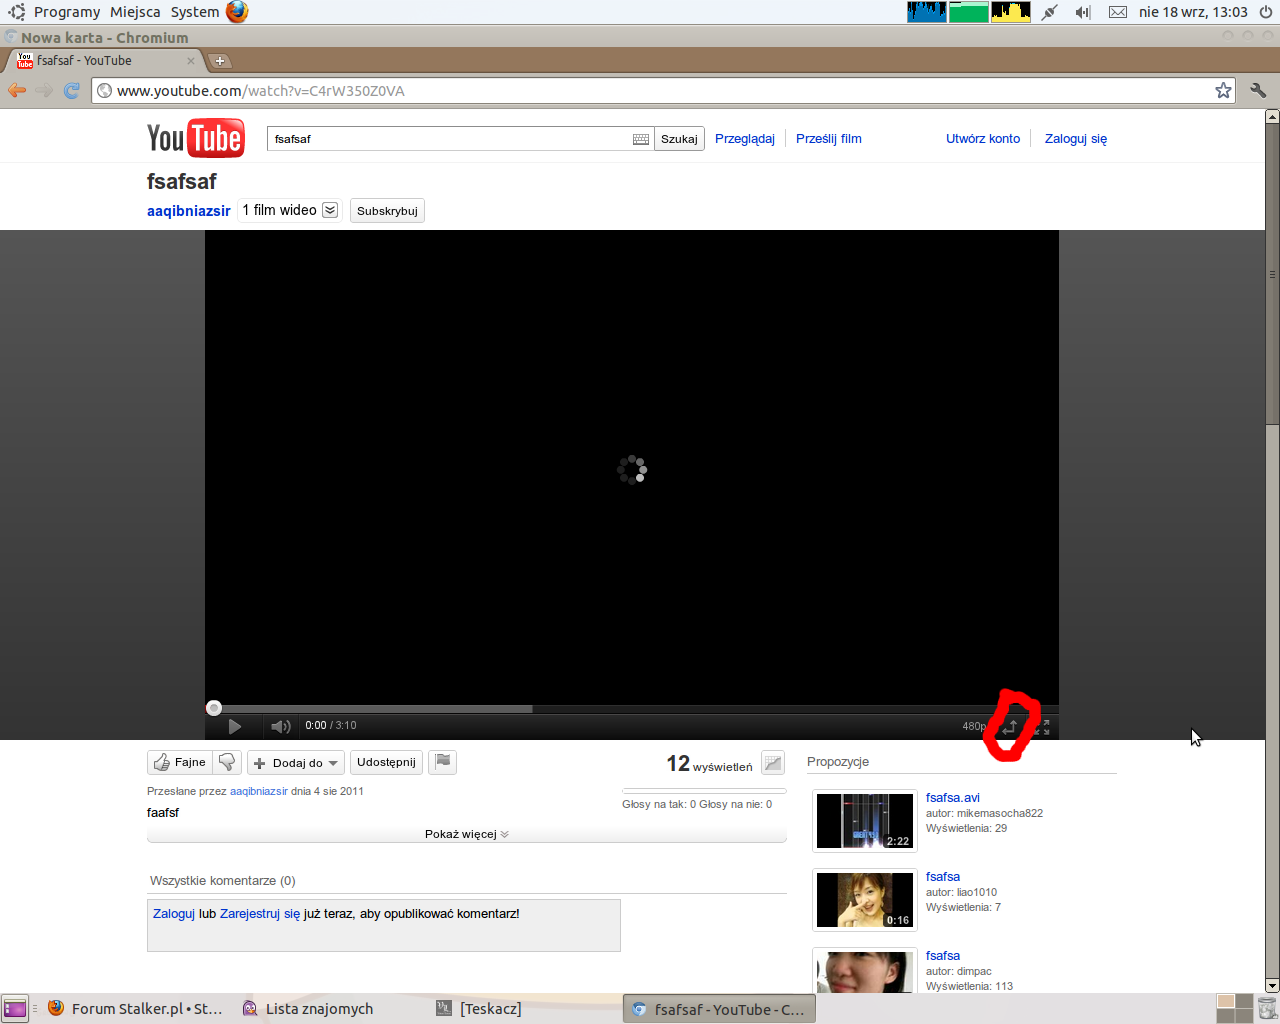Click the network connection icon in panel
The width and height of the screenshot is (1280, 1024).
pos(1049,12)
